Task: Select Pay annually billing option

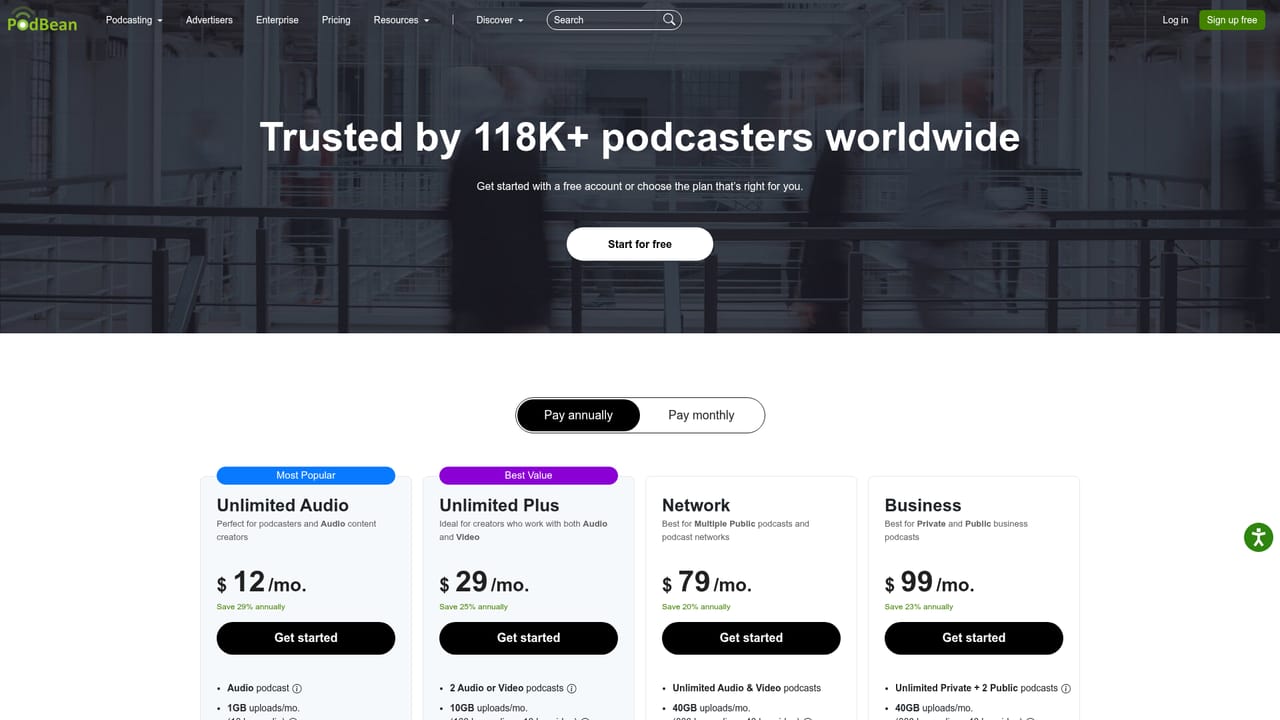Action: [x=578, y=415]
